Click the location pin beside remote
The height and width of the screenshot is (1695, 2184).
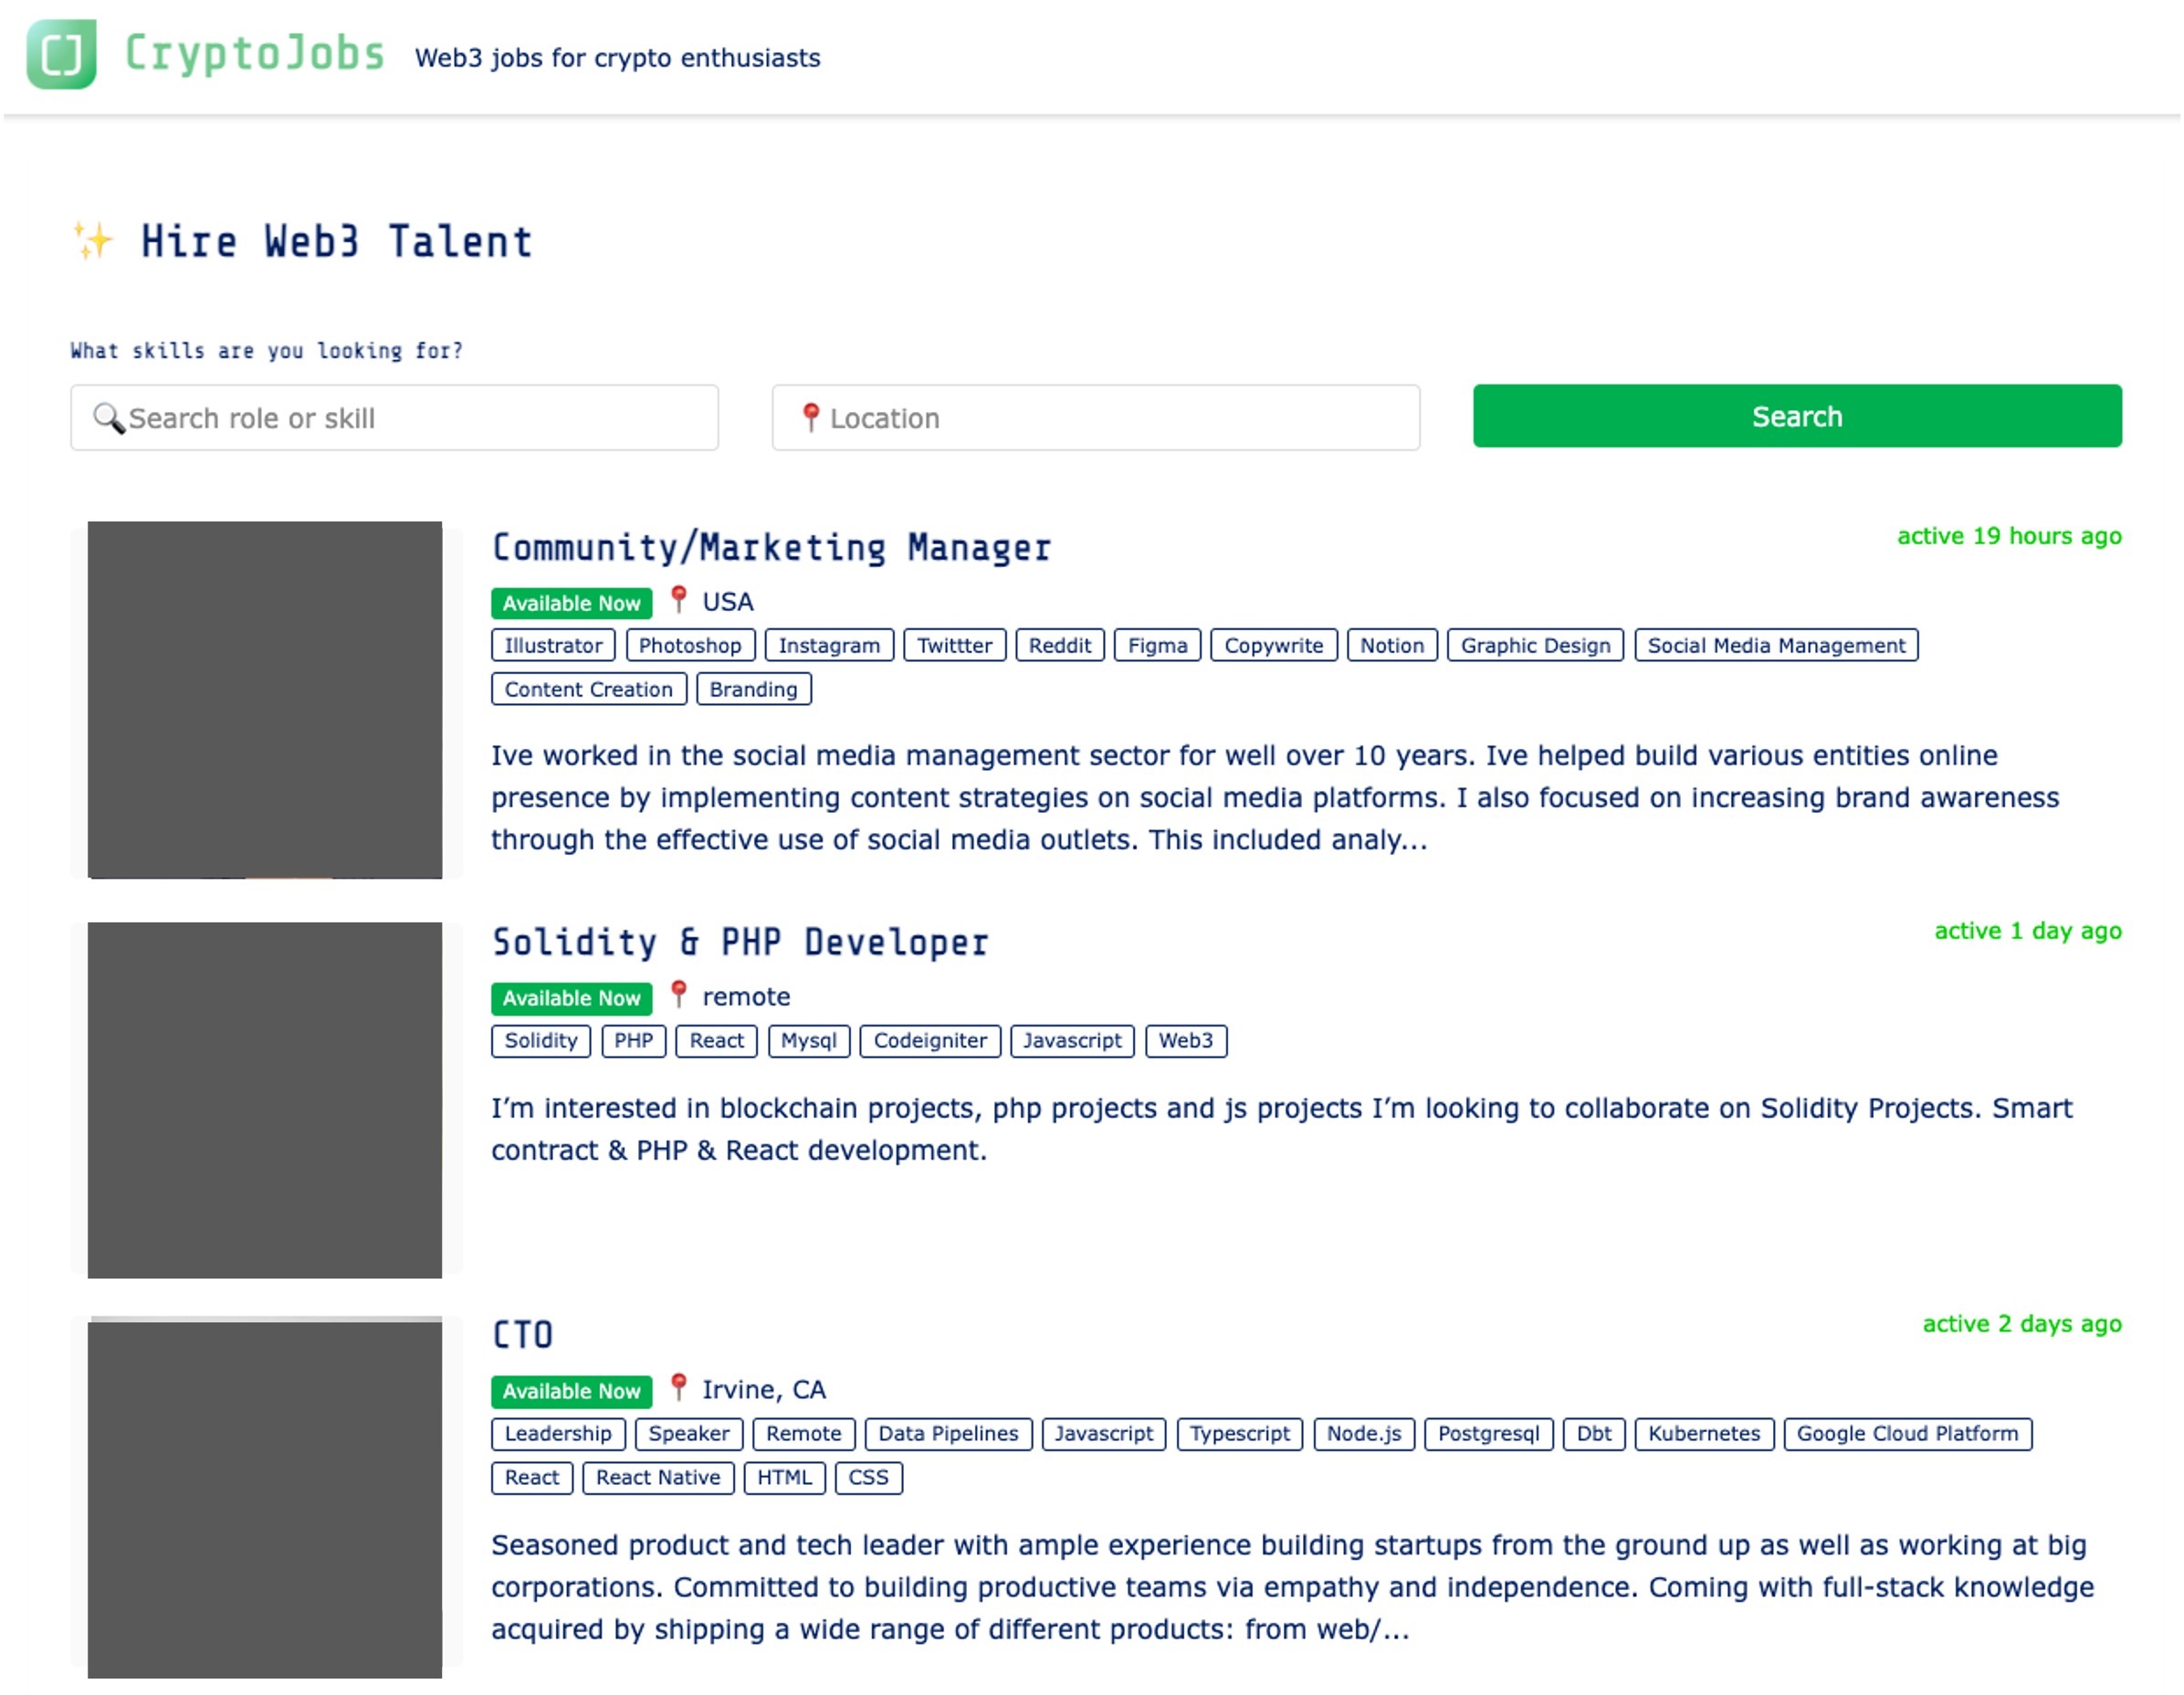(679, 995)
